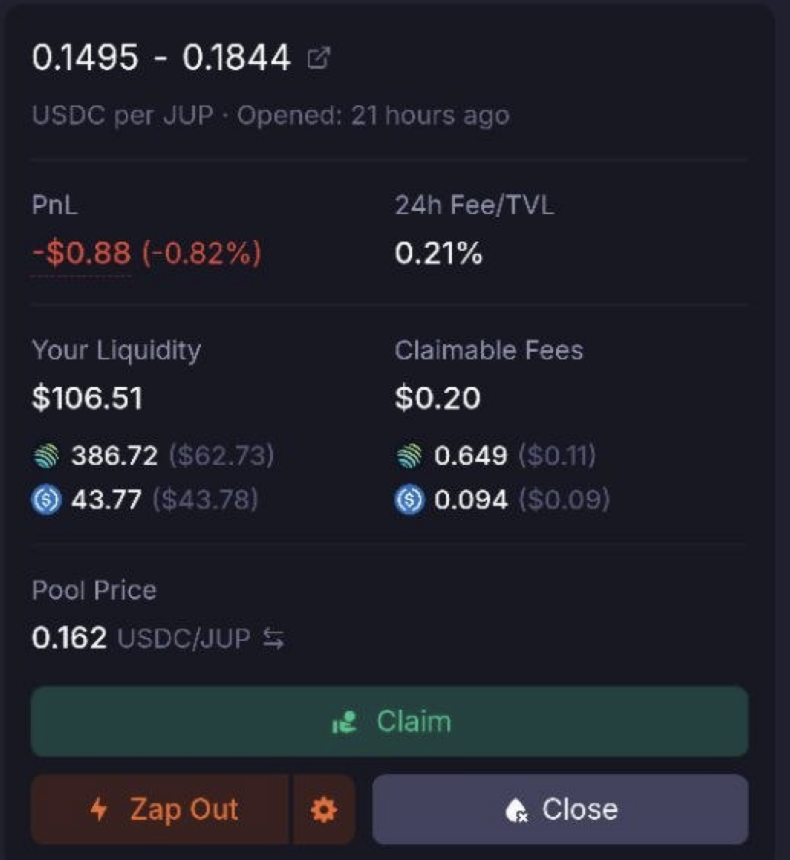Click the 386.72 JUP liquidity amount
This screenshot has width=790, height=860.
114,457
